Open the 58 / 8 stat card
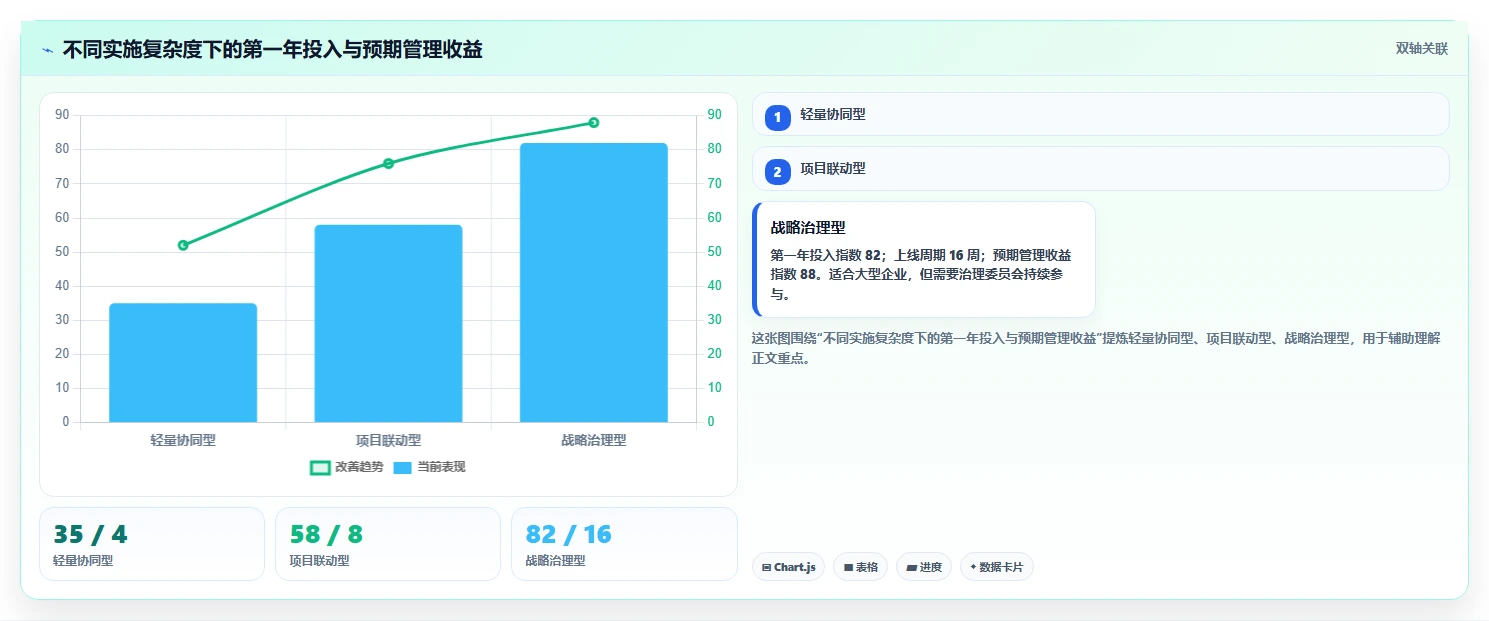This screenshot has width=1489, height=621. 388,544
